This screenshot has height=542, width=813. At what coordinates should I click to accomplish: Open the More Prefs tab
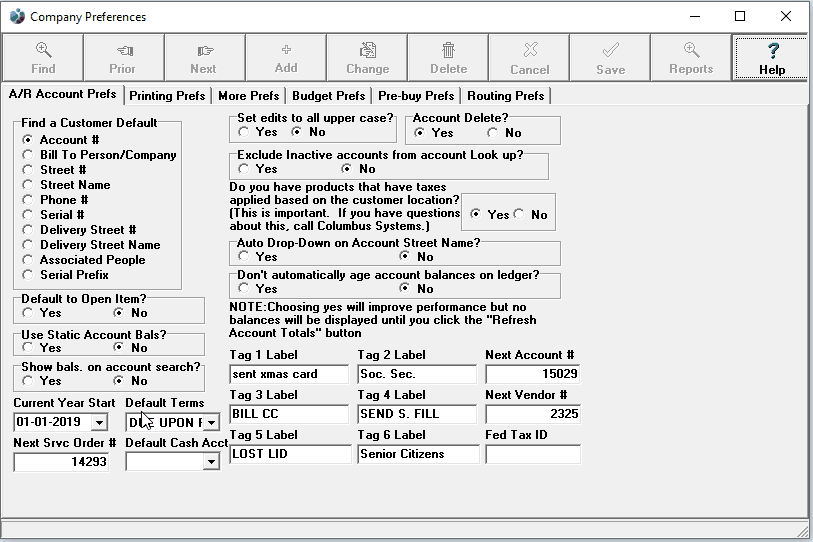[248, 96]
